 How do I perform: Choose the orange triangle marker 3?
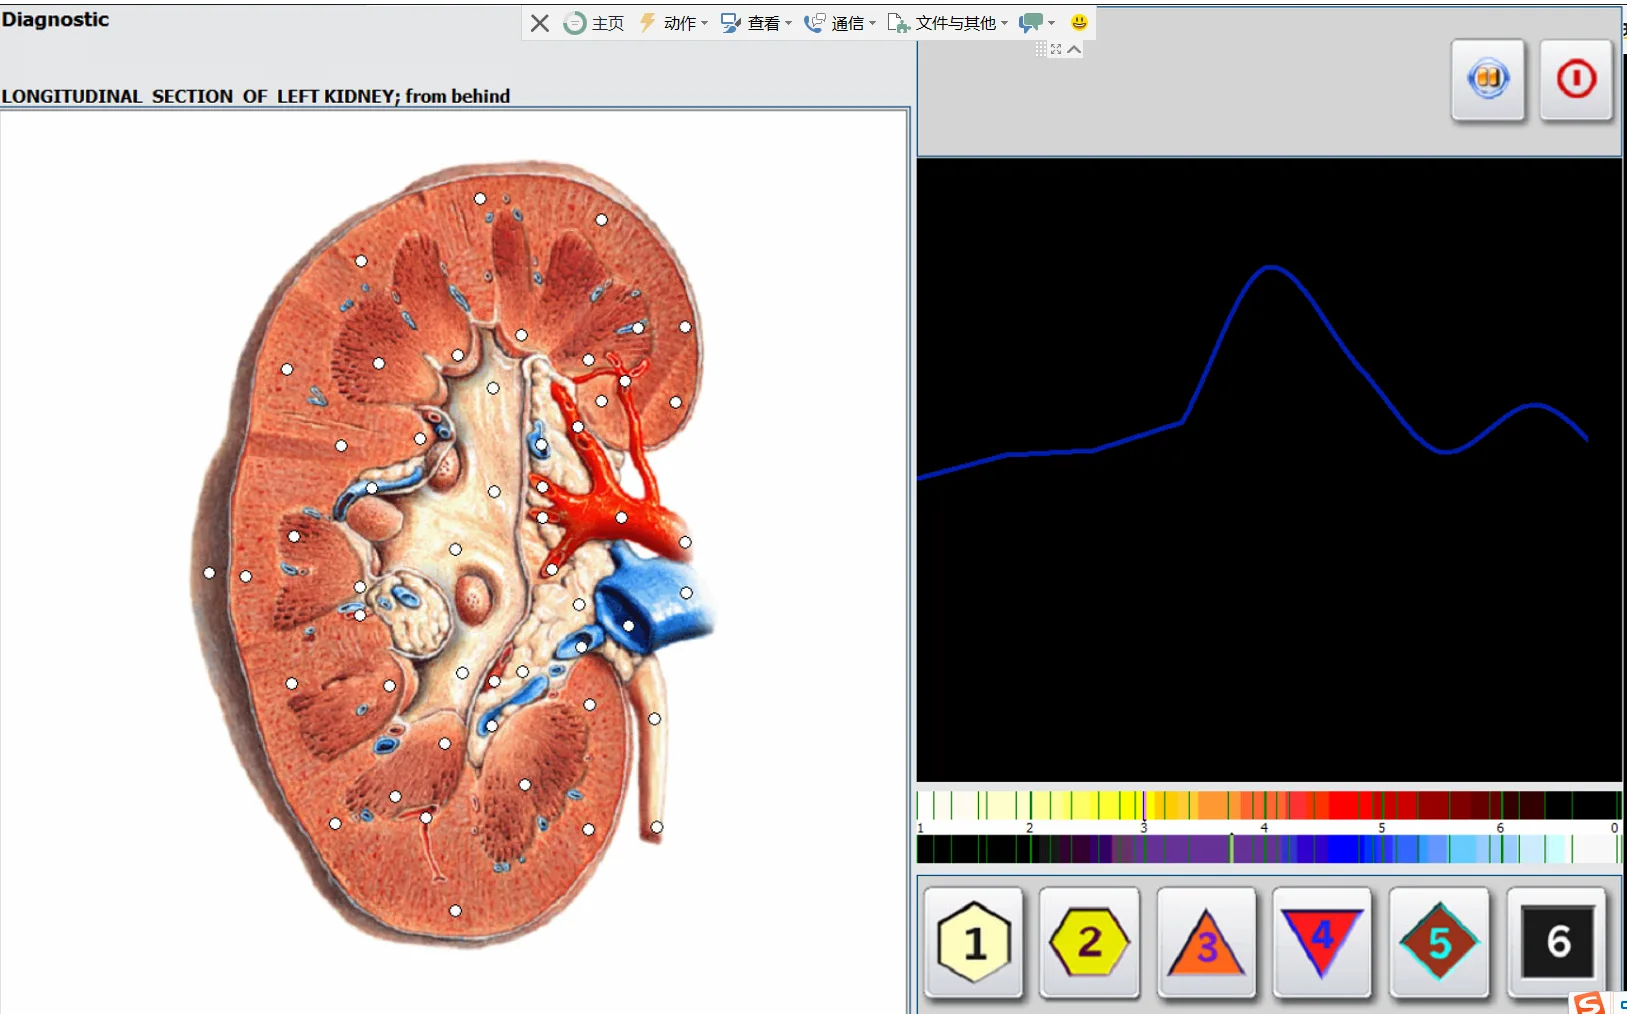[x=1206, y=942]
